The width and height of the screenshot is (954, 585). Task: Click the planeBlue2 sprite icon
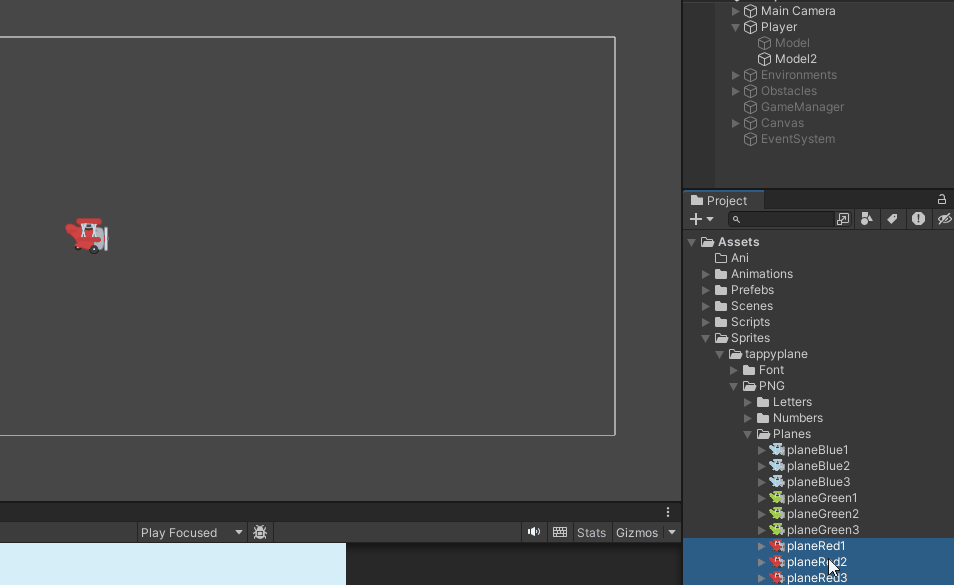(777, 466)
